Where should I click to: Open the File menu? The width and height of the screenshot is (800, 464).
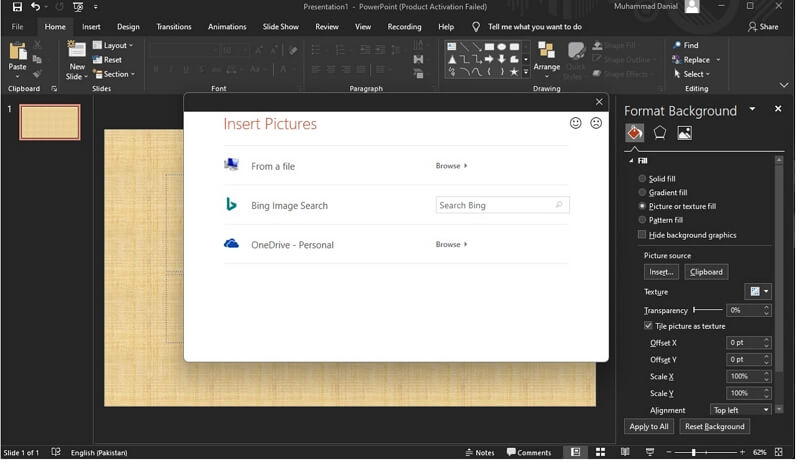[17, 27]
